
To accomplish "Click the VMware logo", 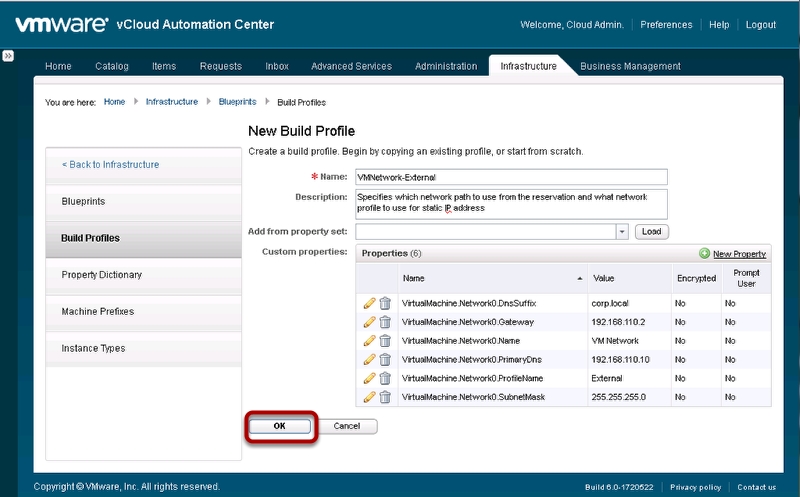I will pos(62,24).
